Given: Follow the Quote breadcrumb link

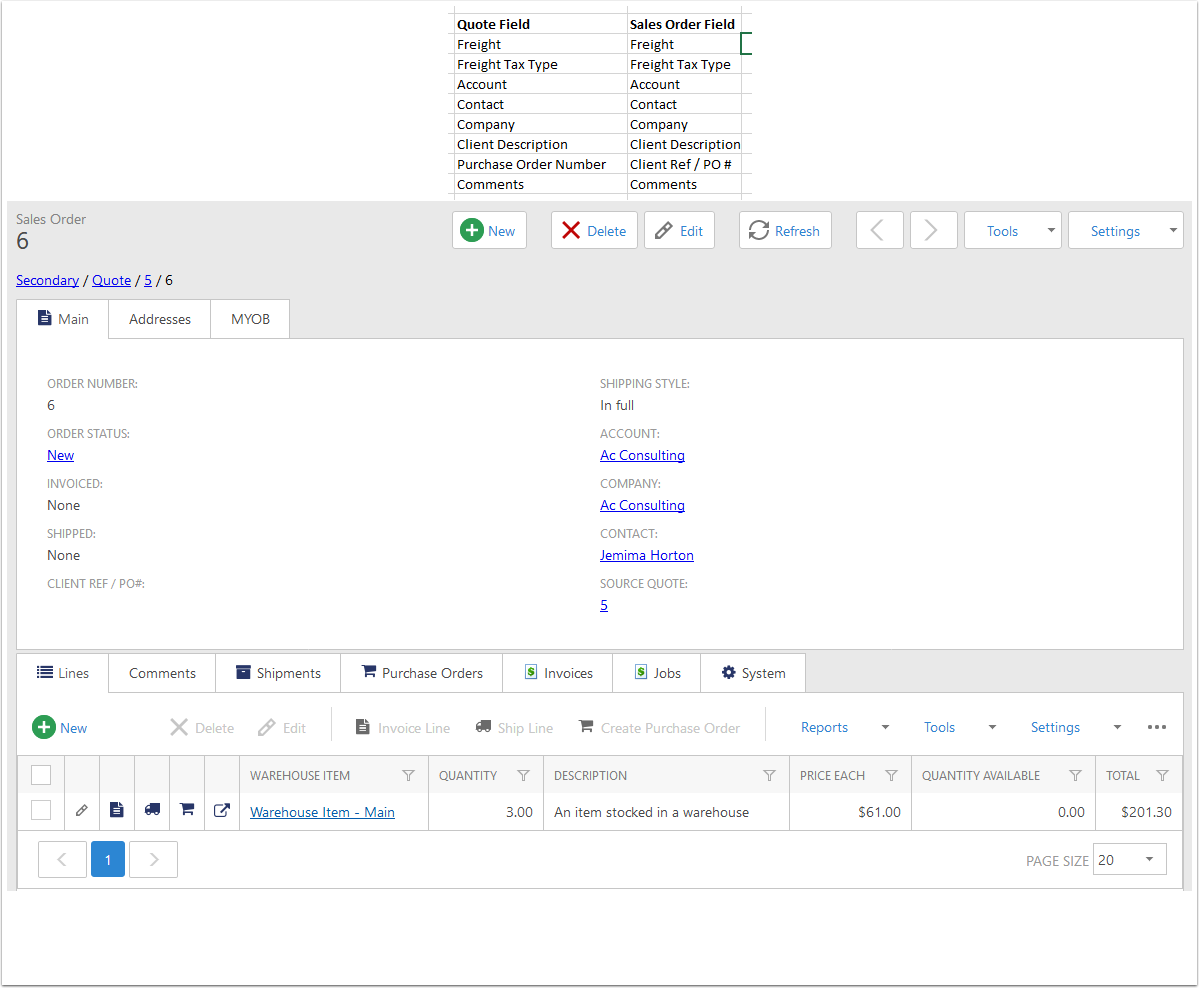Looking at the screenshot, I should click(112, 280).
